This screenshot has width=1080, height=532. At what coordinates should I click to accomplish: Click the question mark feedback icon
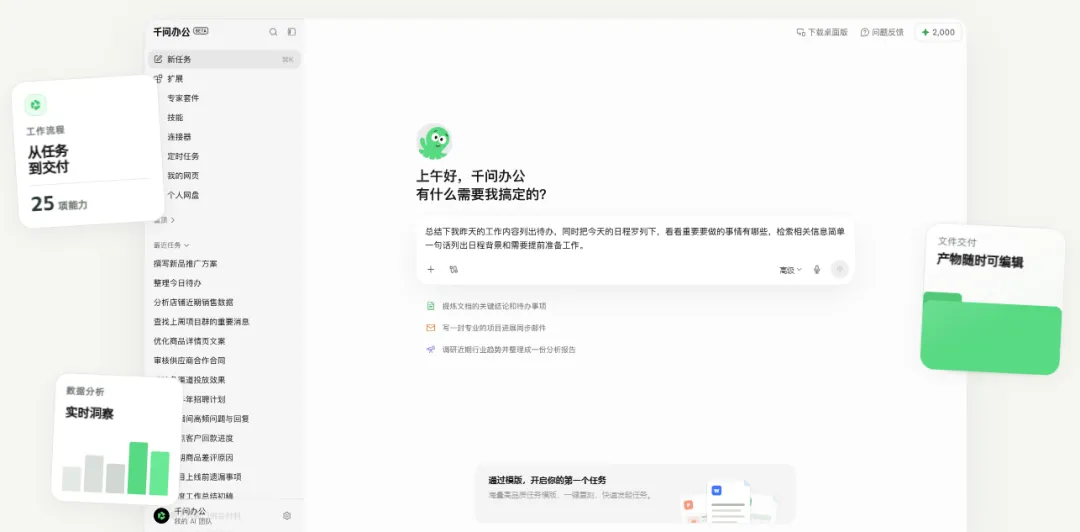click(x=865, y=32)
